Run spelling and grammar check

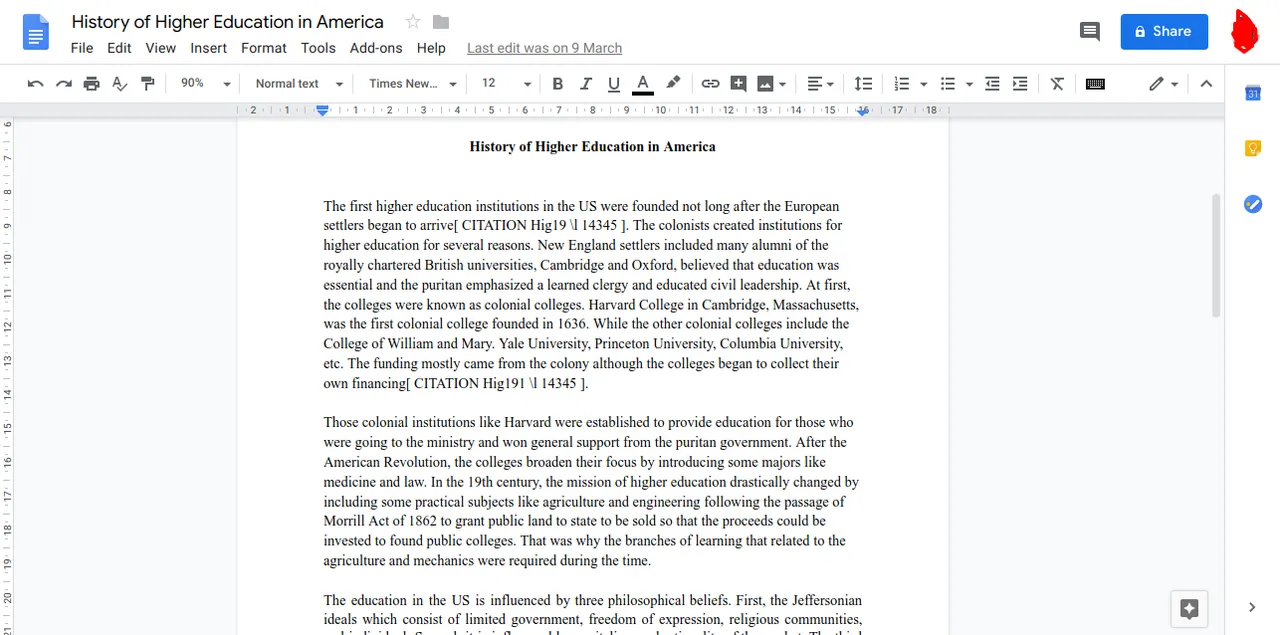pyautogui.click(x=120, y=84)
